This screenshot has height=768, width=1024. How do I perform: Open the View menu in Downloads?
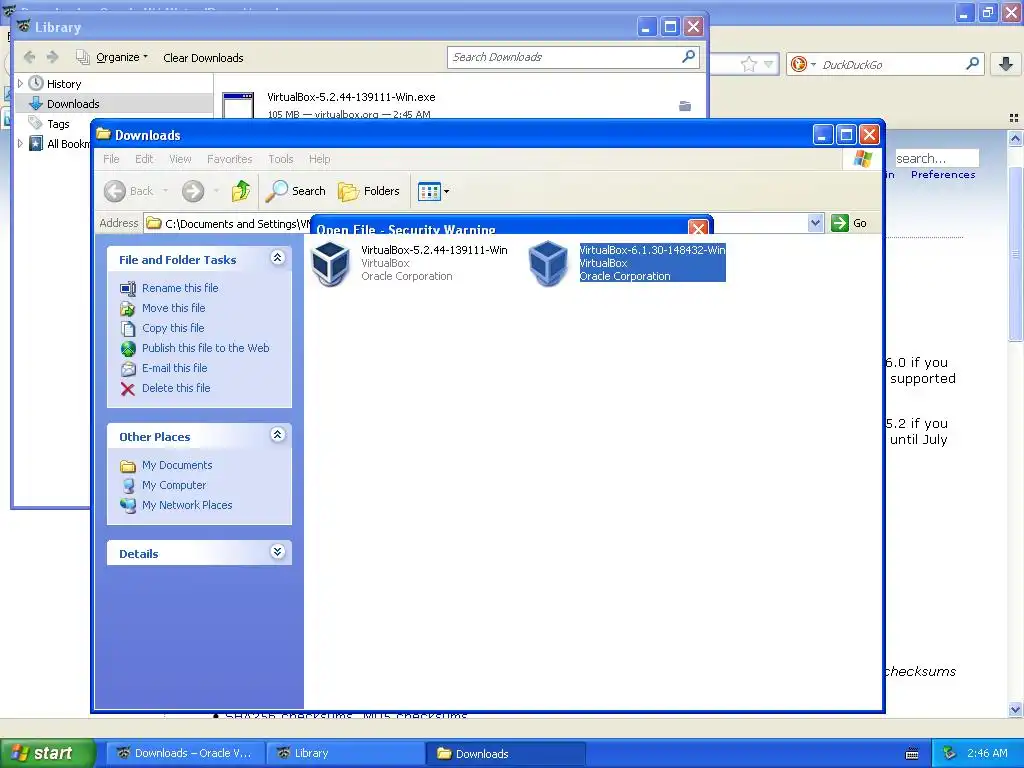pos(180,159)
